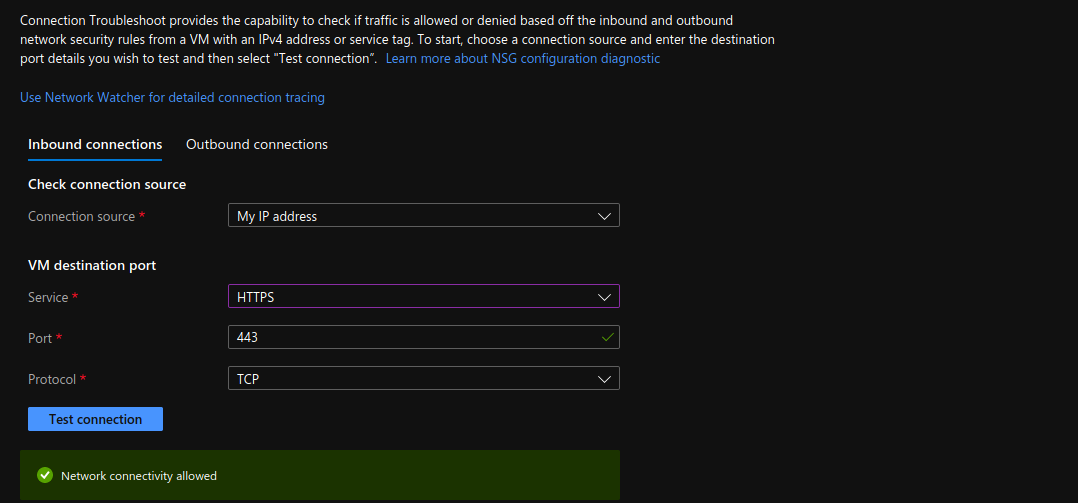
Task: Click the Protocol field label
Action: (x=52, y=379)
